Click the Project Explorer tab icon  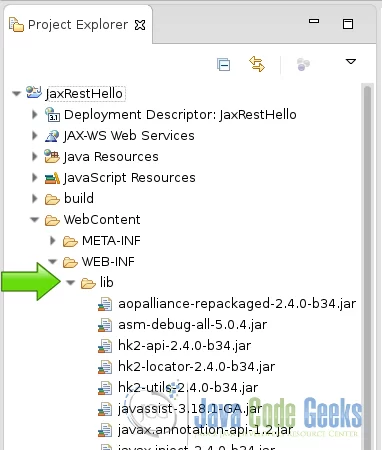pyautogui.click(x=16, y=25)
